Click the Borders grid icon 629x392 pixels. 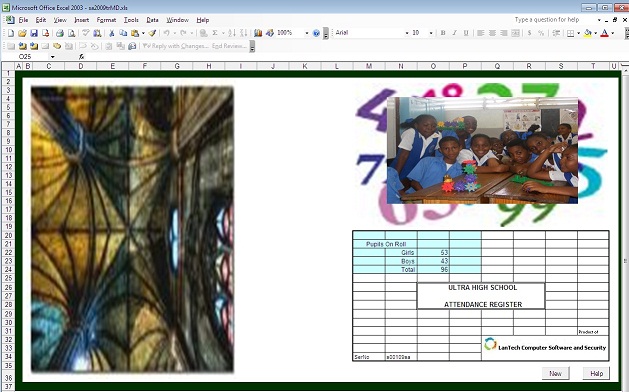570,33
